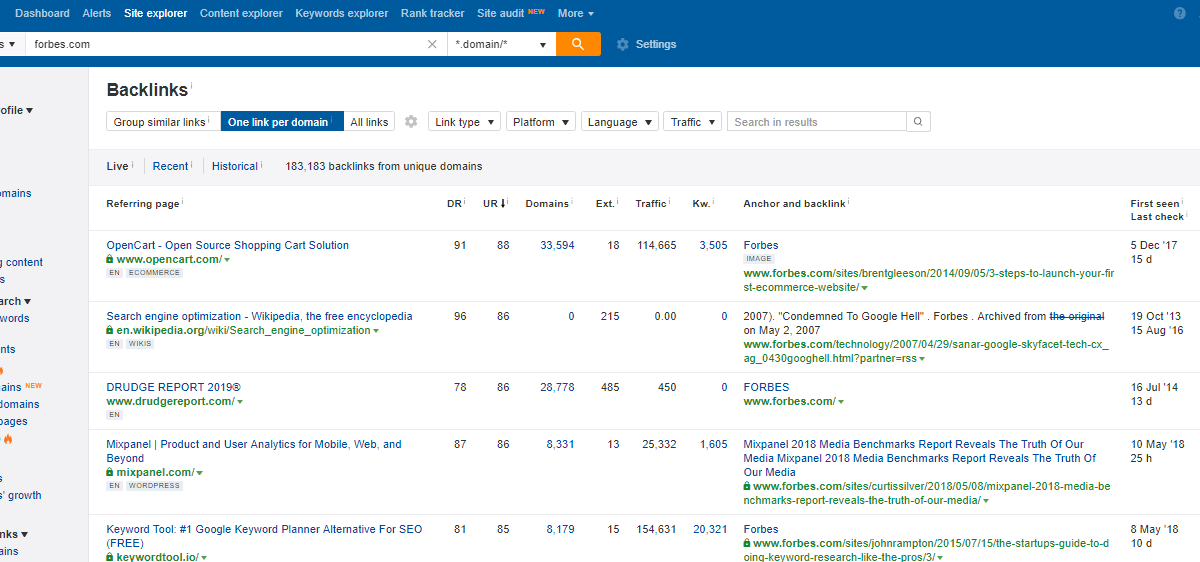This screenshot has width=1200, height=562.
Task: Open the 33,594 referring domains link
Action: pos(557,245)
